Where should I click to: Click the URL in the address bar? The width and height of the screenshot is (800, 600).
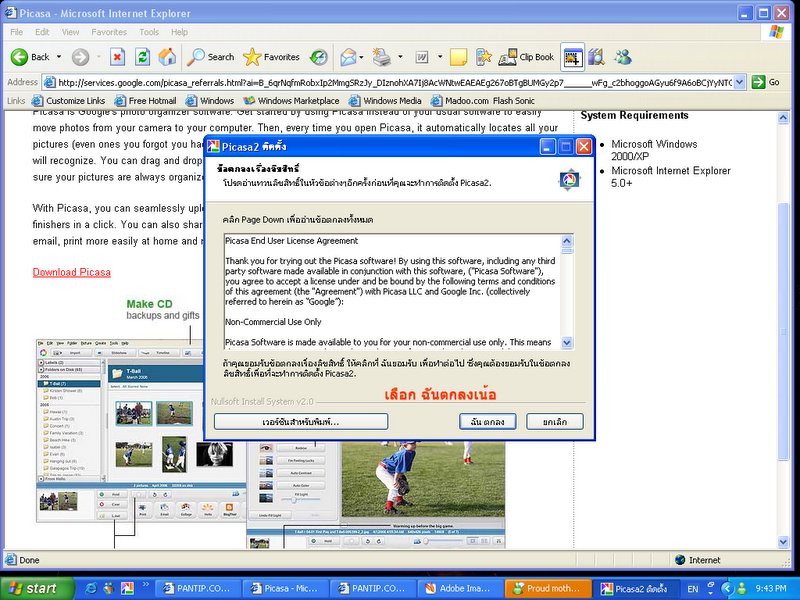tap(394, 82)
